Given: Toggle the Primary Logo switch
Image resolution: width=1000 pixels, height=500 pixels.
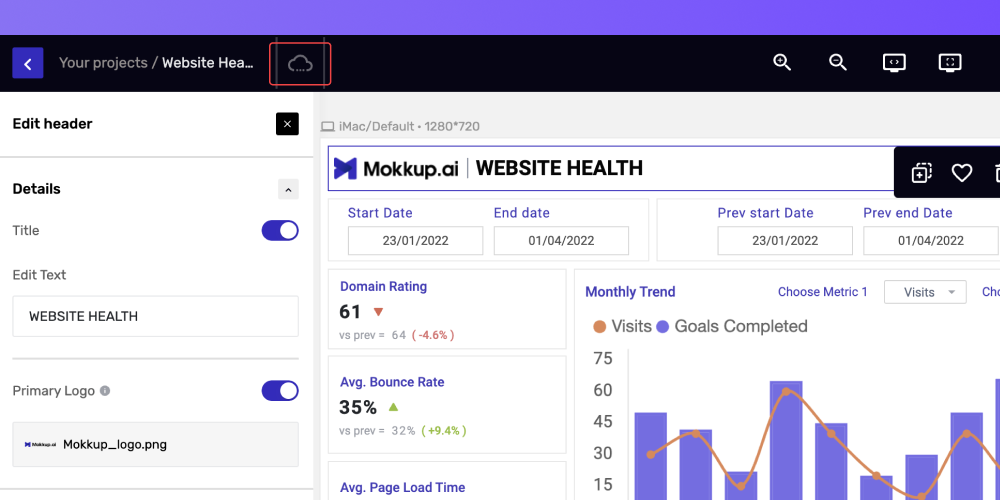Looking at the screenshot, I should (x=280, y=390).
